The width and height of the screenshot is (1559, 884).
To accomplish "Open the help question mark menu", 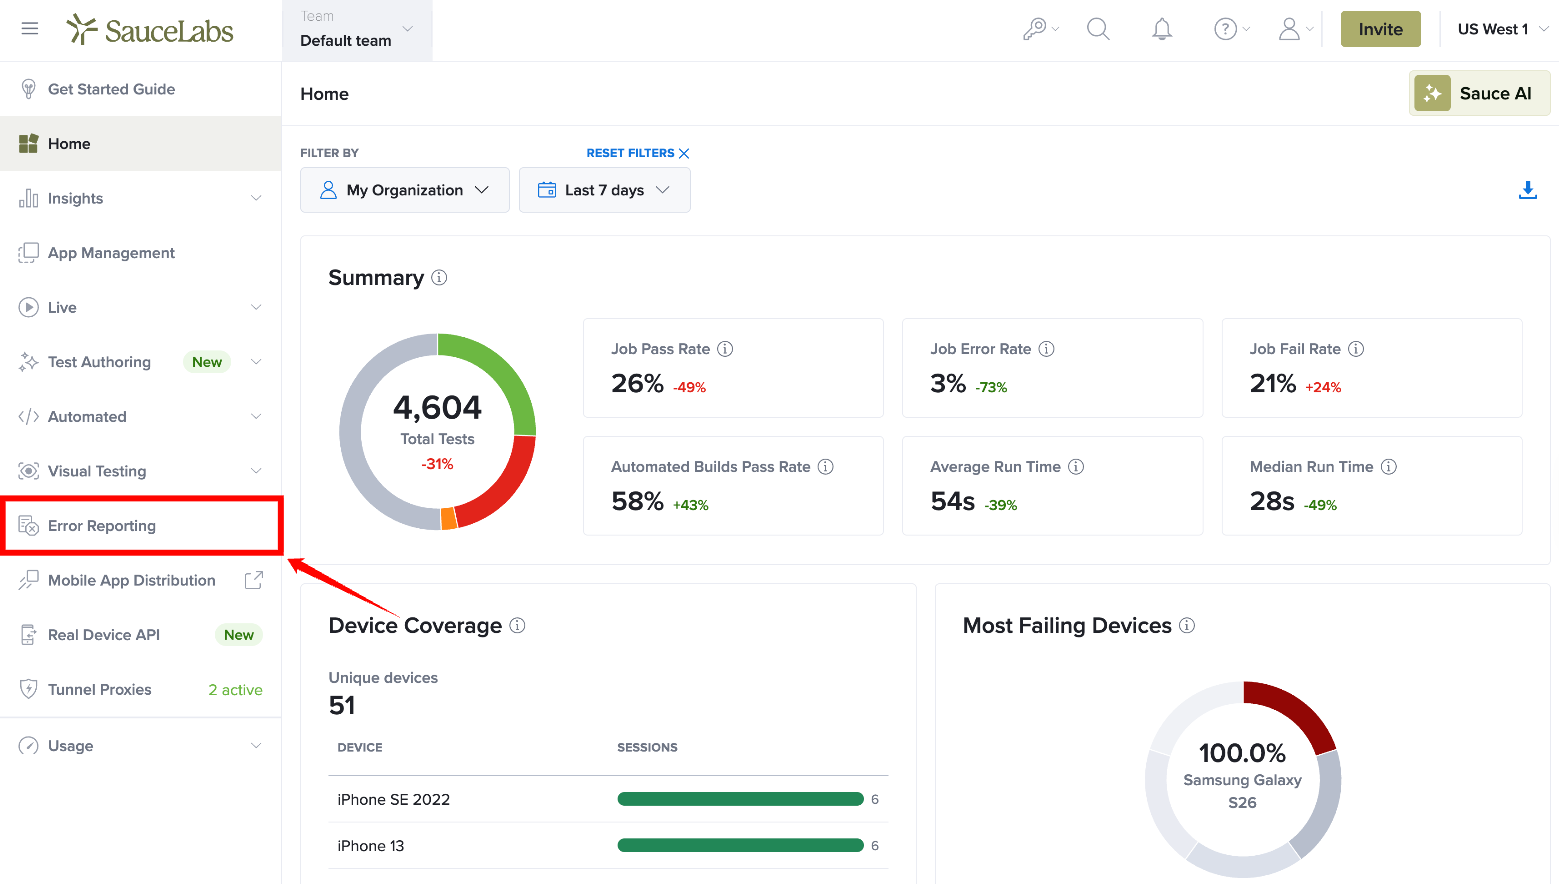I will [x=1231, y=29].
